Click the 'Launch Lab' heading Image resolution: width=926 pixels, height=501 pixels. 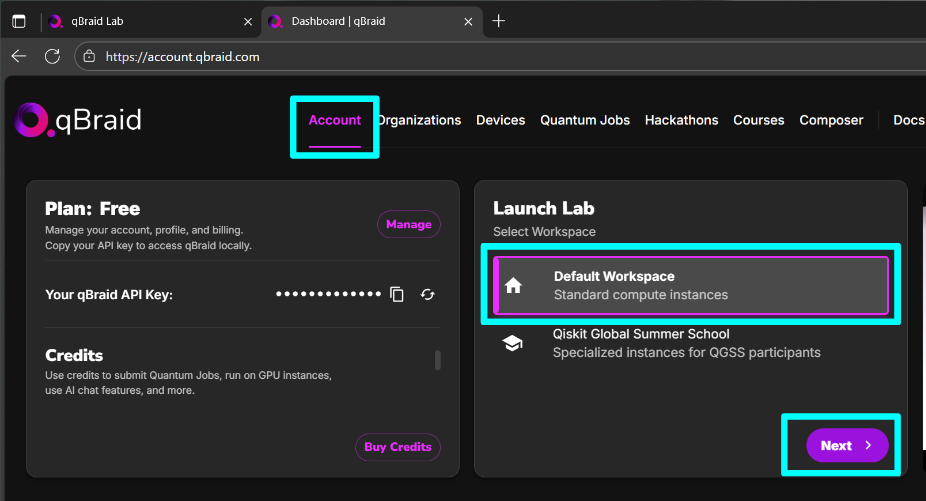click(544, 209)
